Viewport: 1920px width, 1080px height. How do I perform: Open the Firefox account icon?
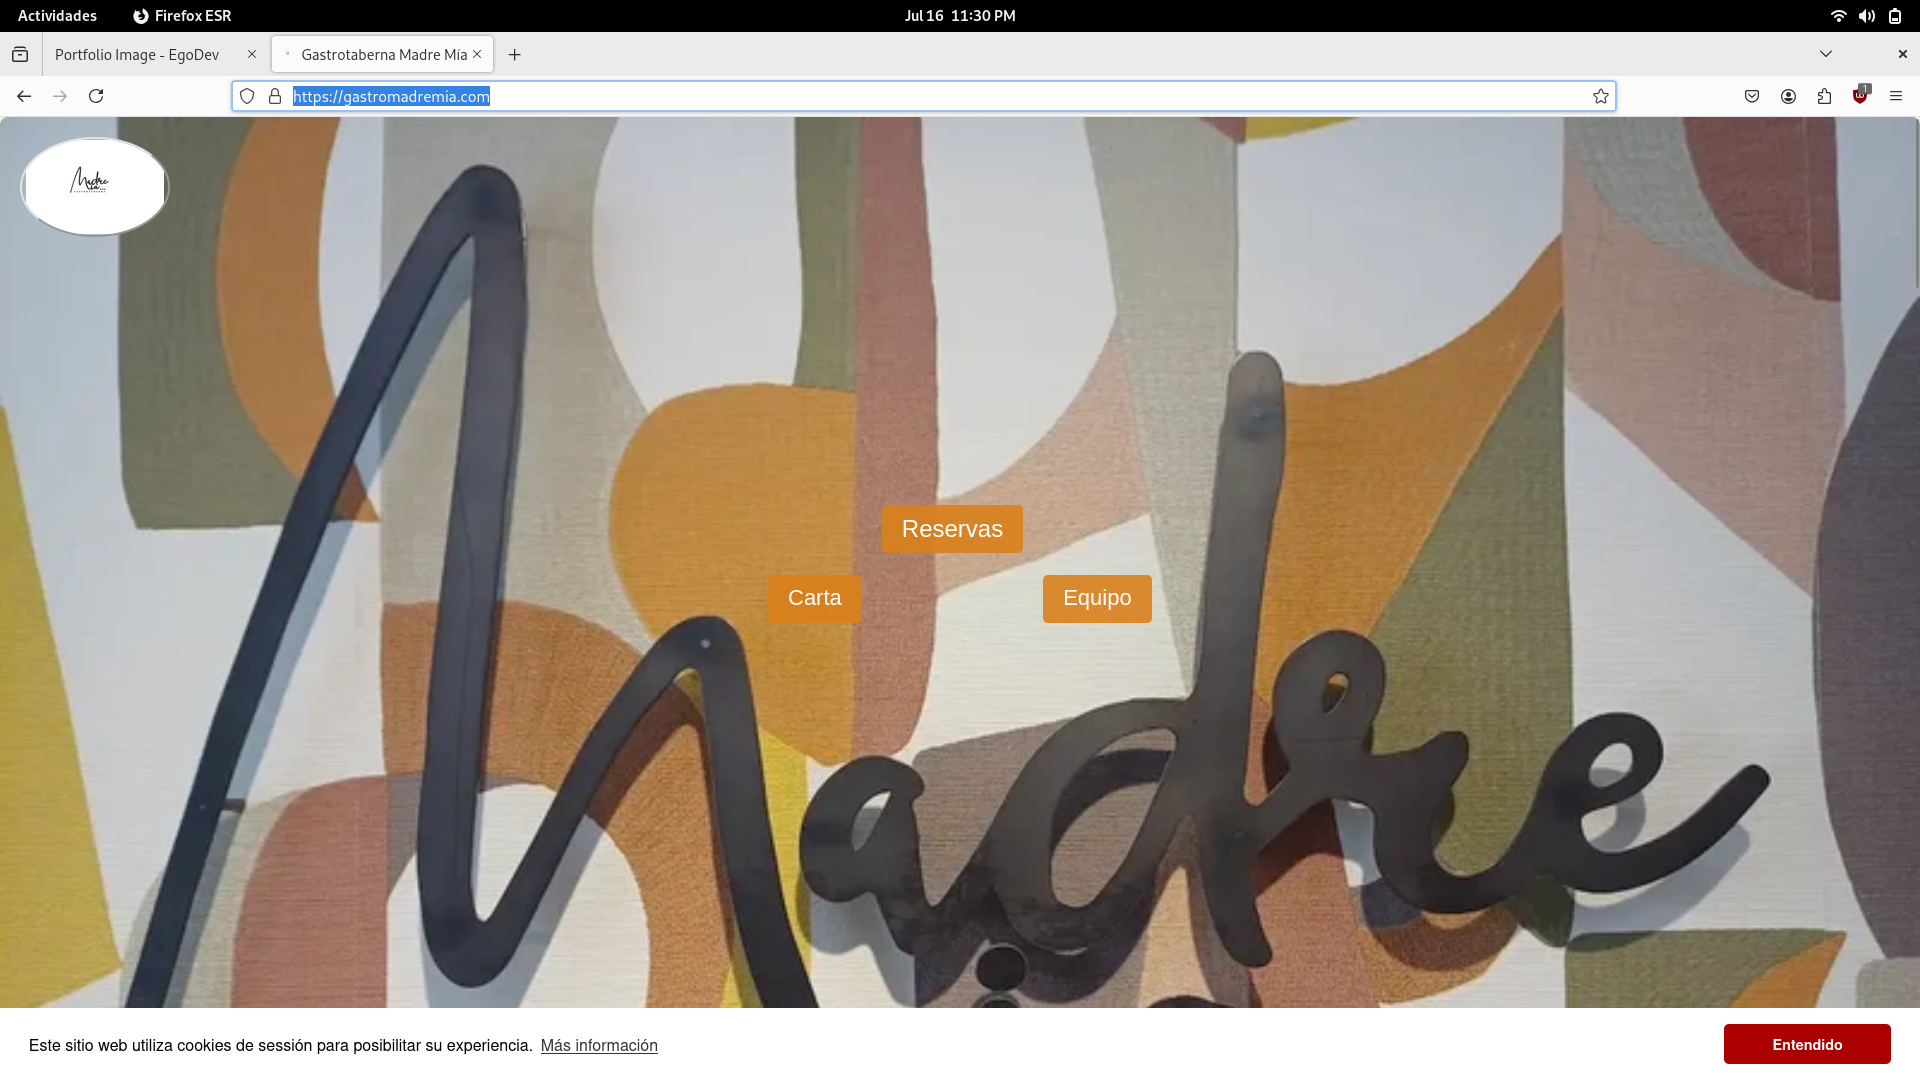pyautogui.click(x=1788, y=96)
